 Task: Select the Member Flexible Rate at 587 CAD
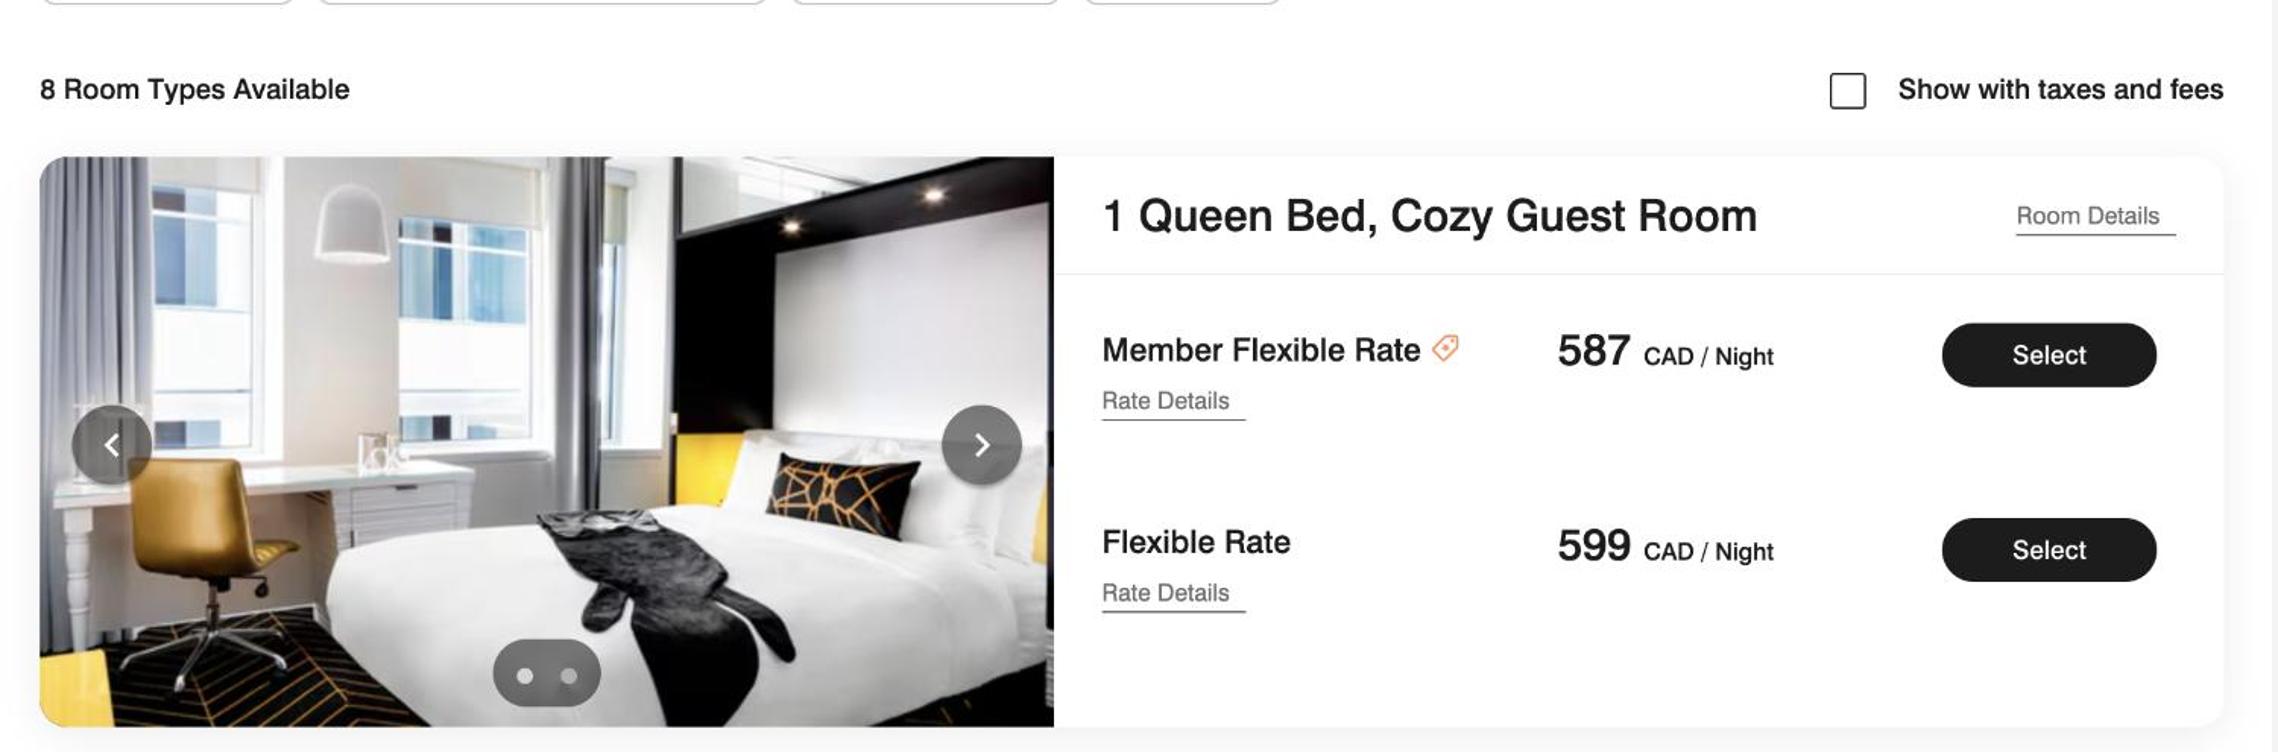[2048, 355]
